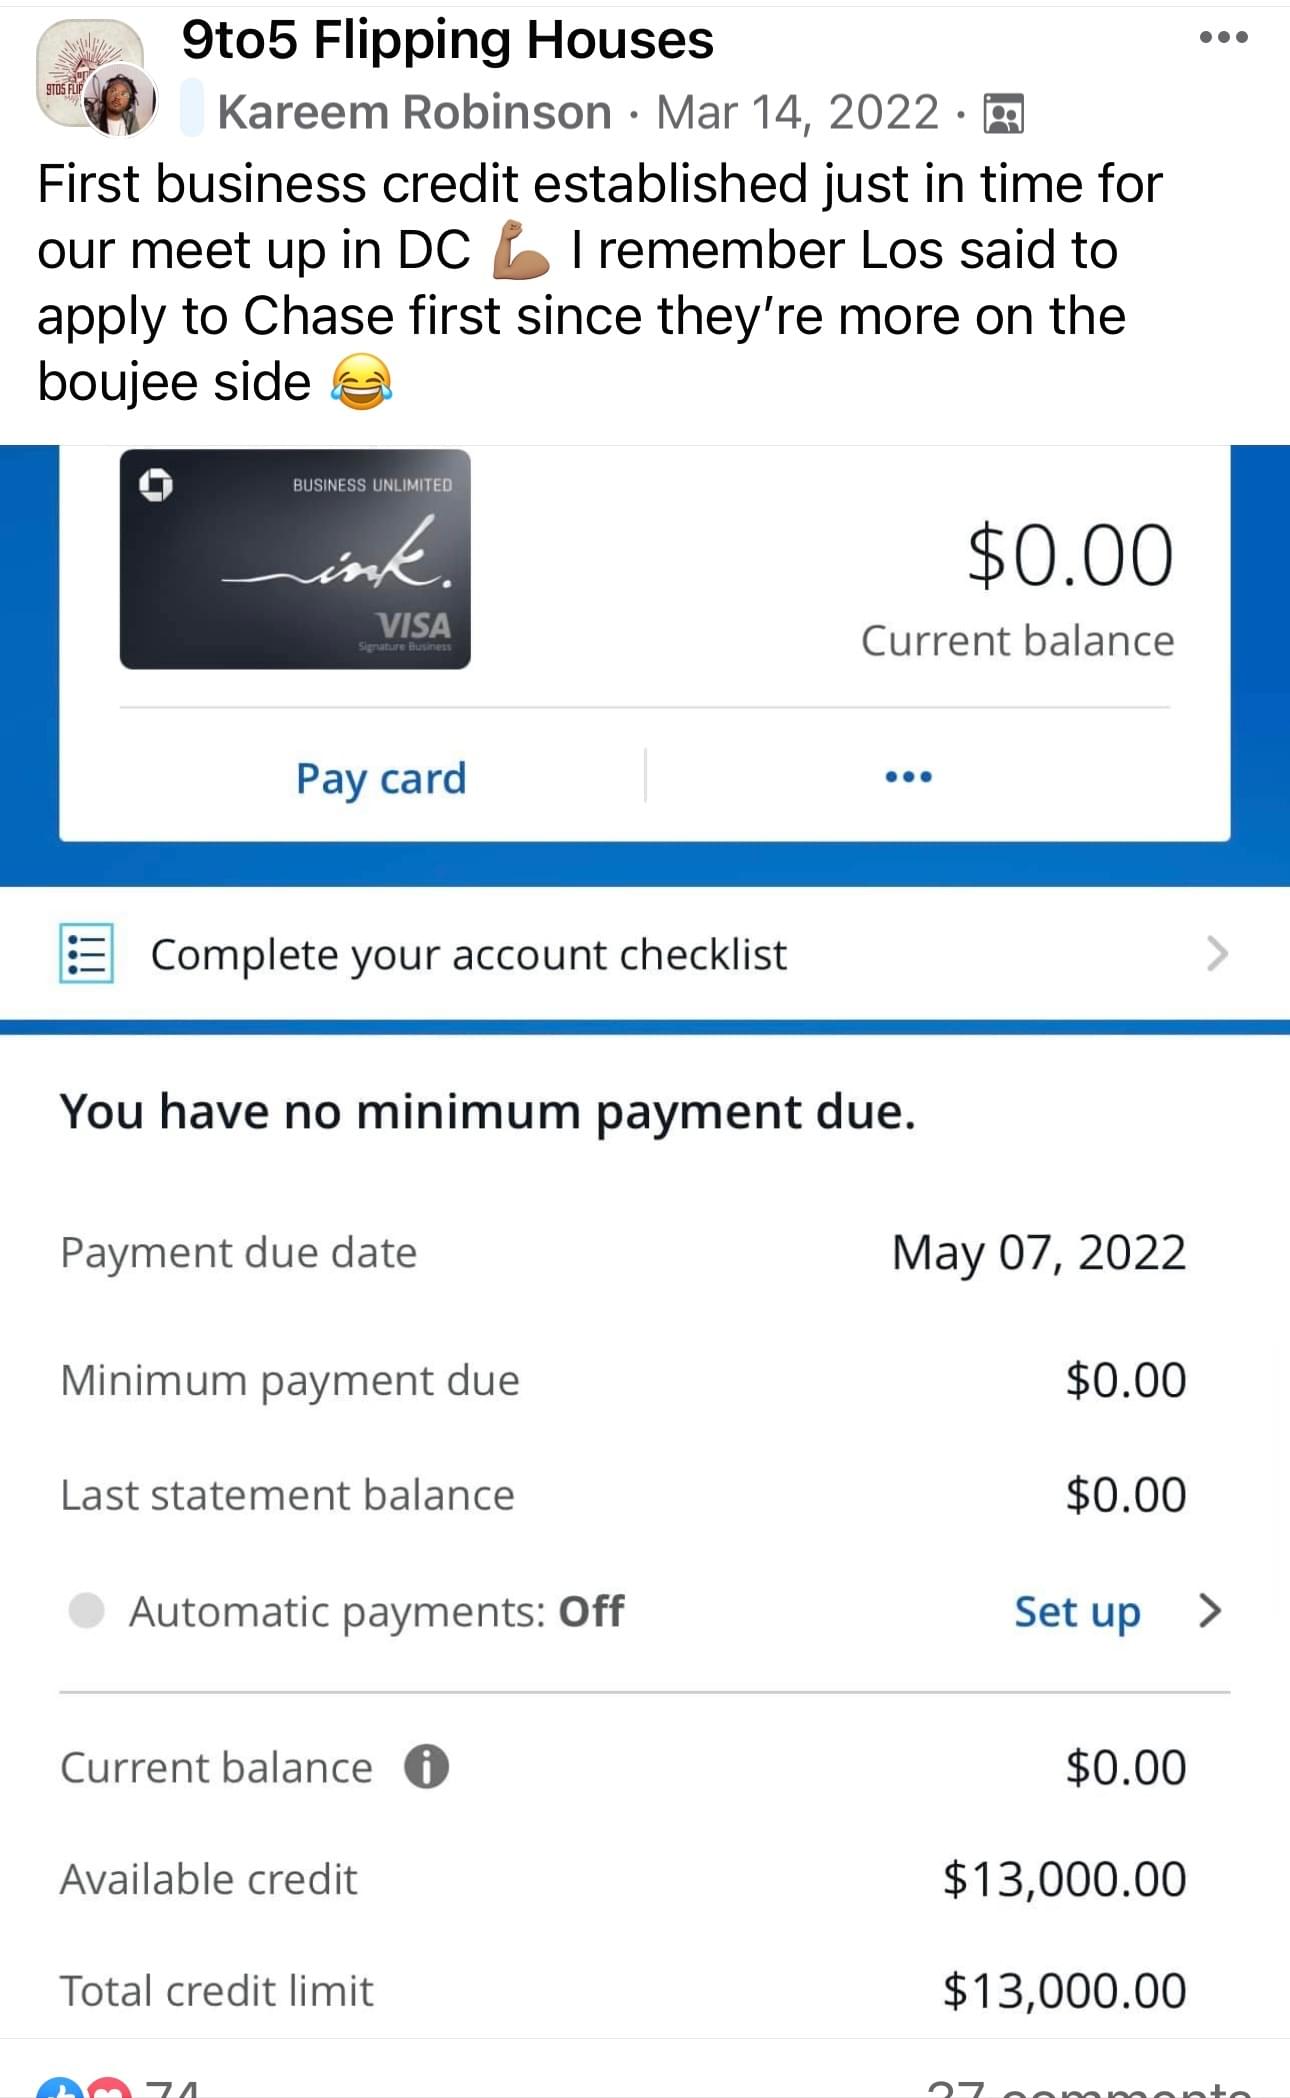This screenshot has width=1290, height=2098.
Task: Select the Pay card option
Action: tap(381, 779)
